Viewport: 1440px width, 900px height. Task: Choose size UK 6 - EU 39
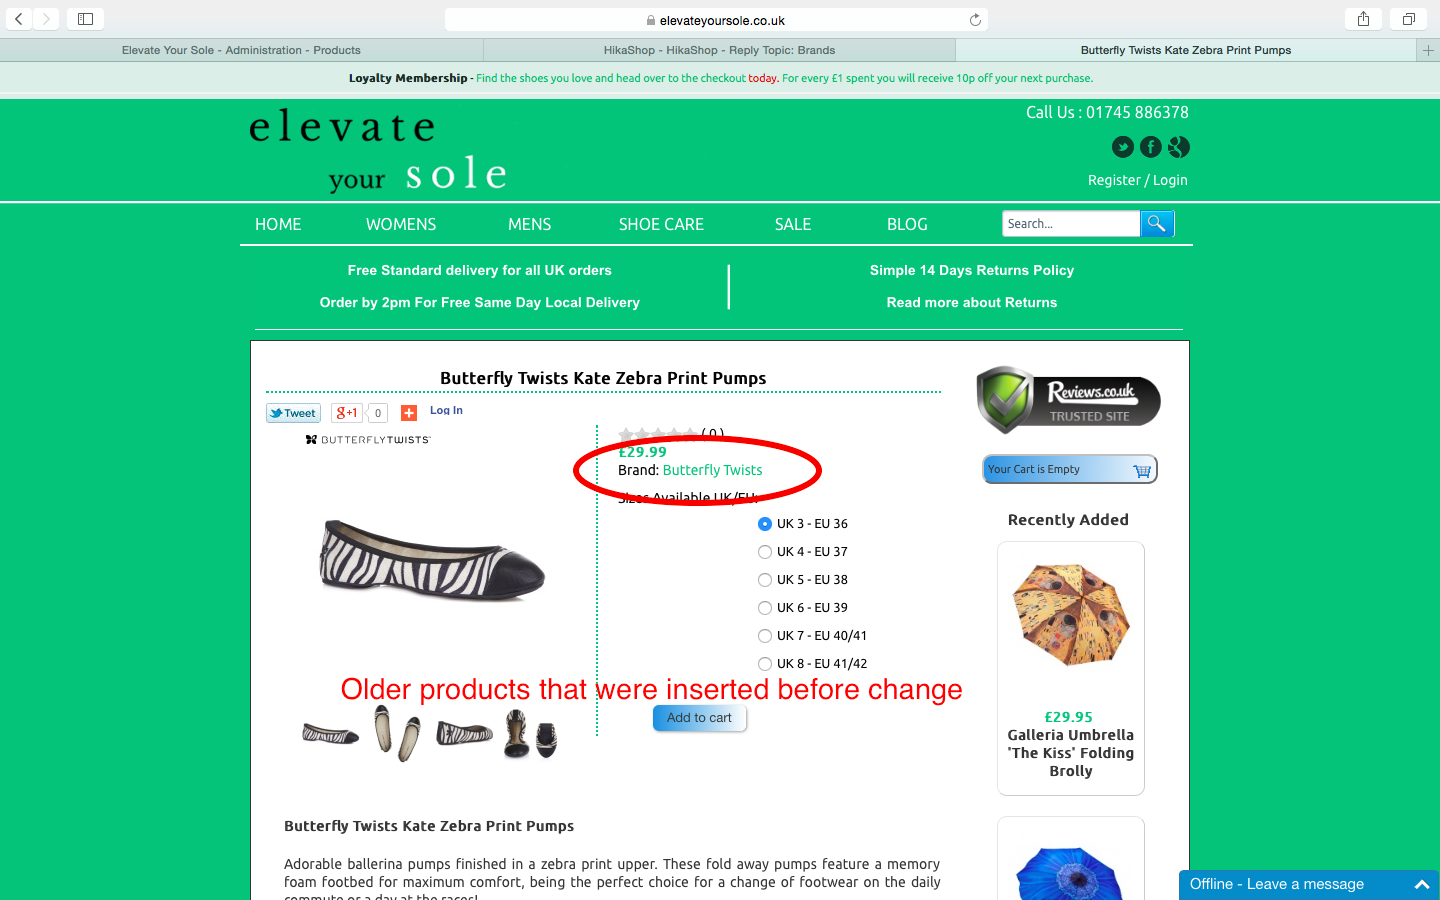pos(765,608)
